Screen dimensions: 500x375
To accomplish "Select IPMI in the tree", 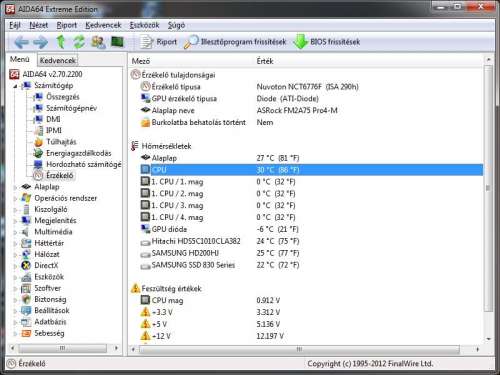I will coord(54,130).
